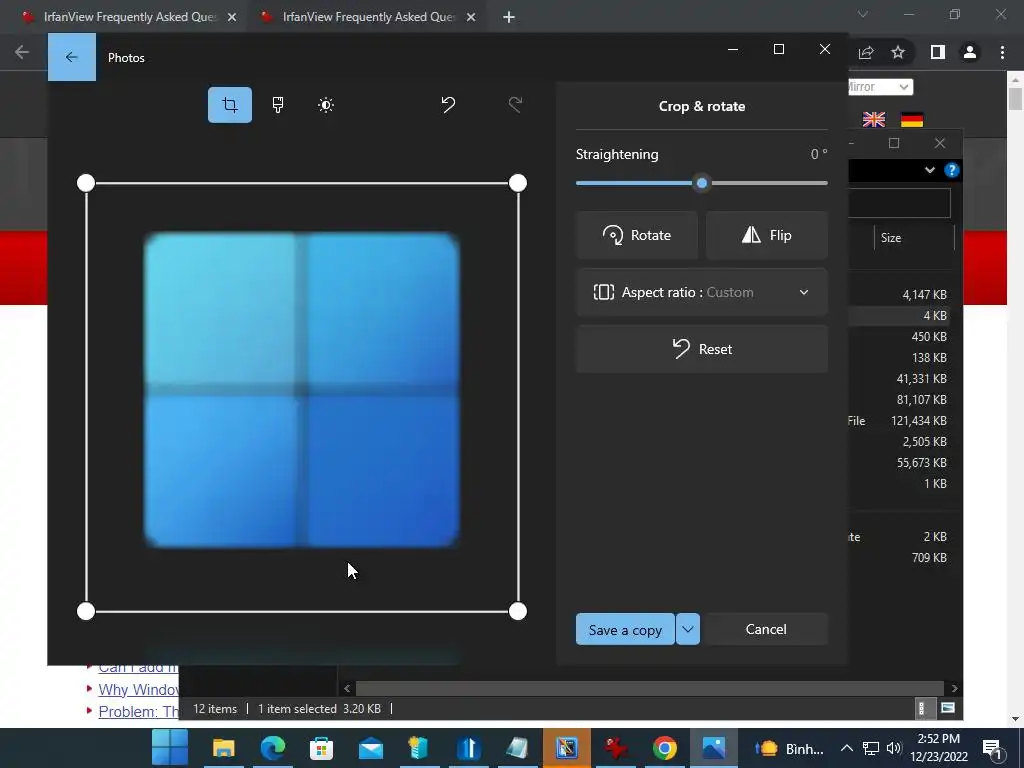Click Explorer horizontal scrollbar left arrow
1024x768 pixels.
click(347, 688)
